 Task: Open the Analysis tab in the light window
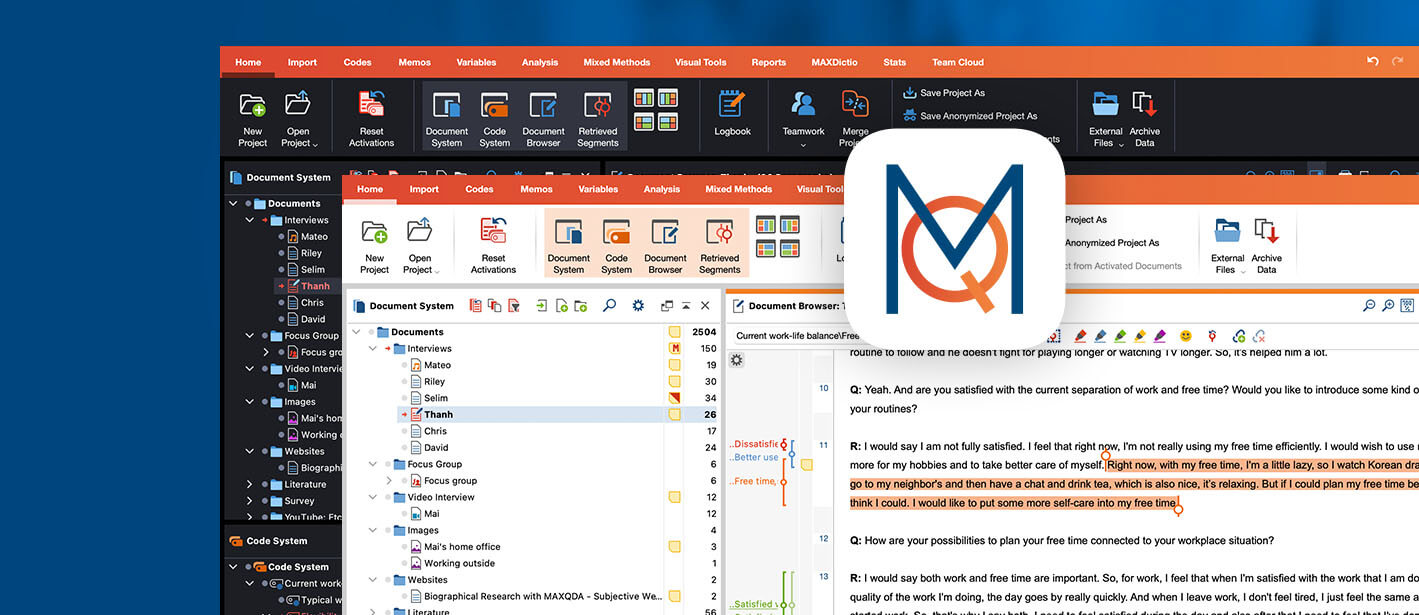click(662, 189)
